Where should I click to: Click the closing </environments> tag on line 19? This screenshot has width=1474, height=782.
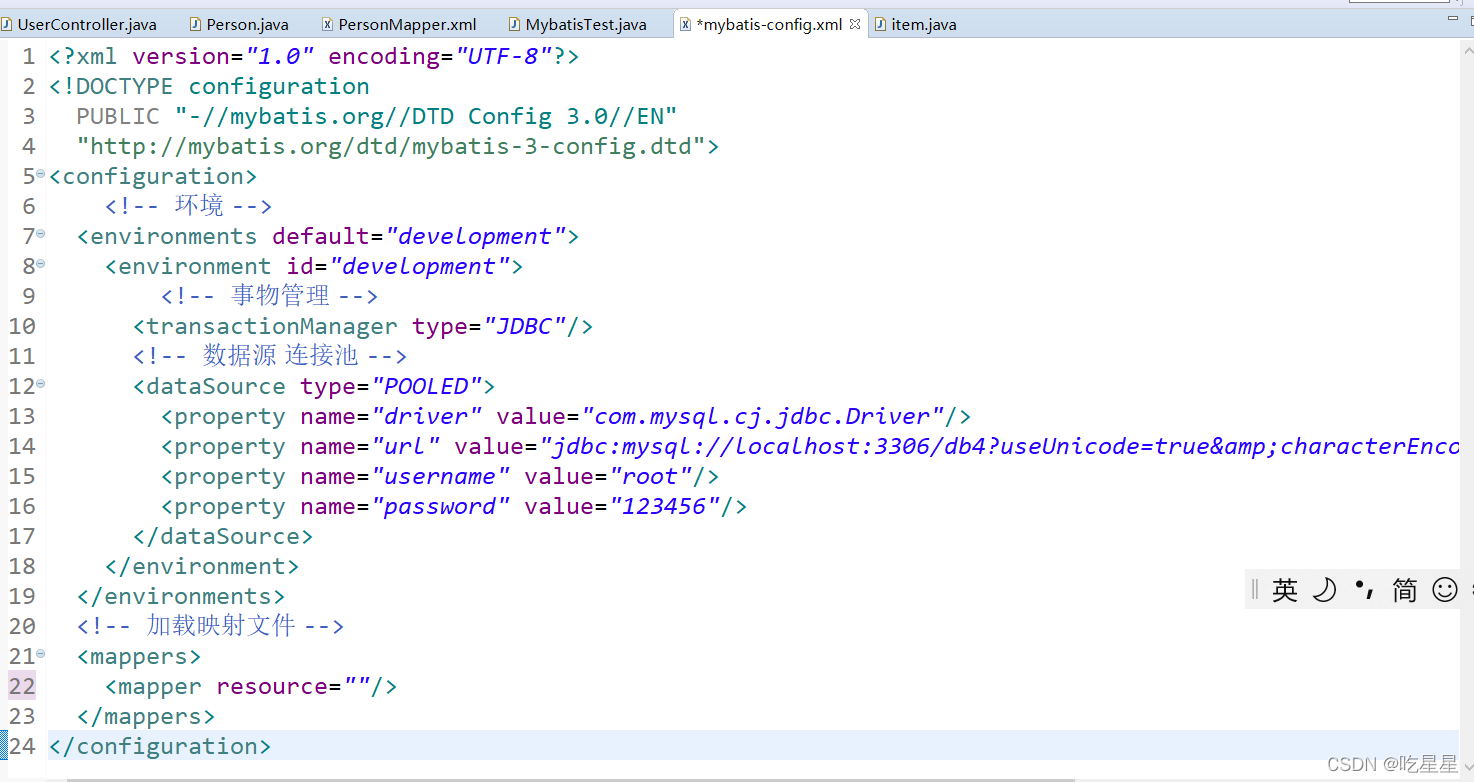(x=181, y=596)
